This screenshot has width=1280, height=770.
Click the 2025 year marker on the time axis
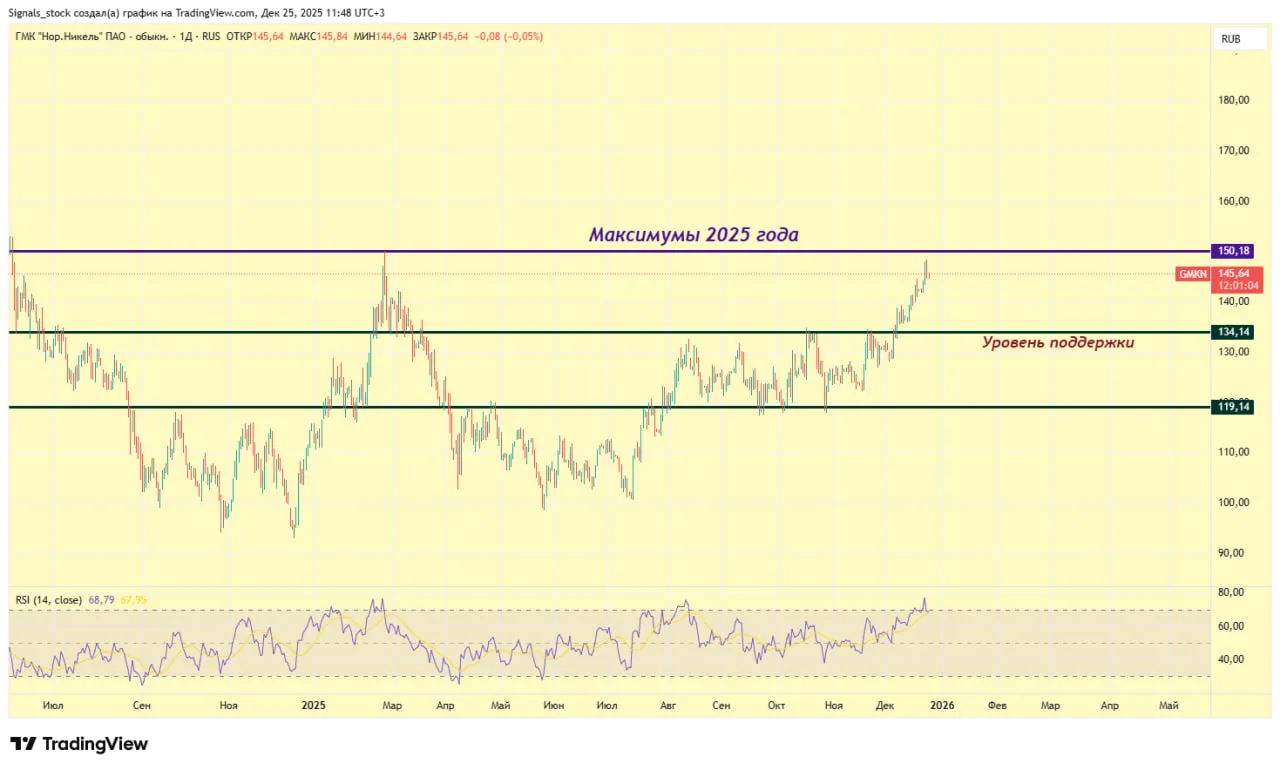pyautogui.click(x=314, y=705)
